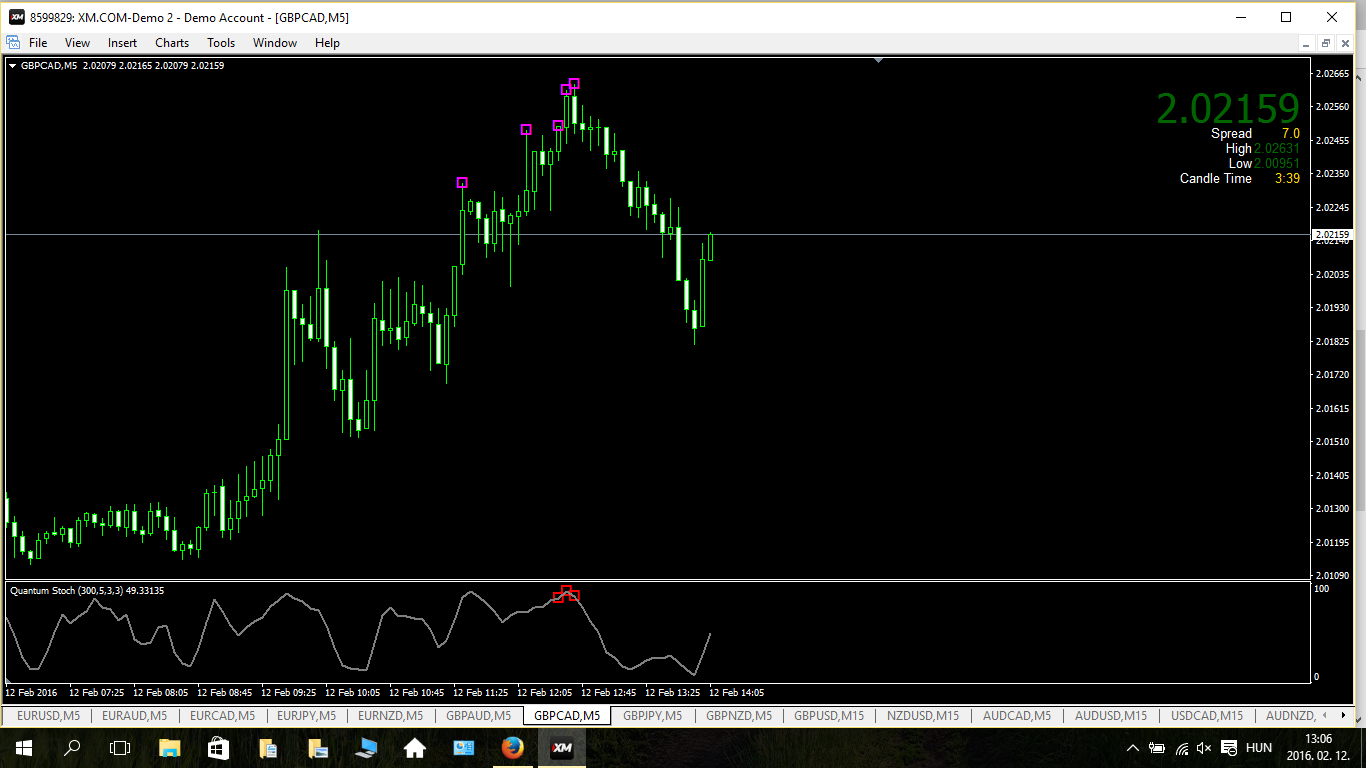Minimize the inner chart window

click(x=1306, y=43)
